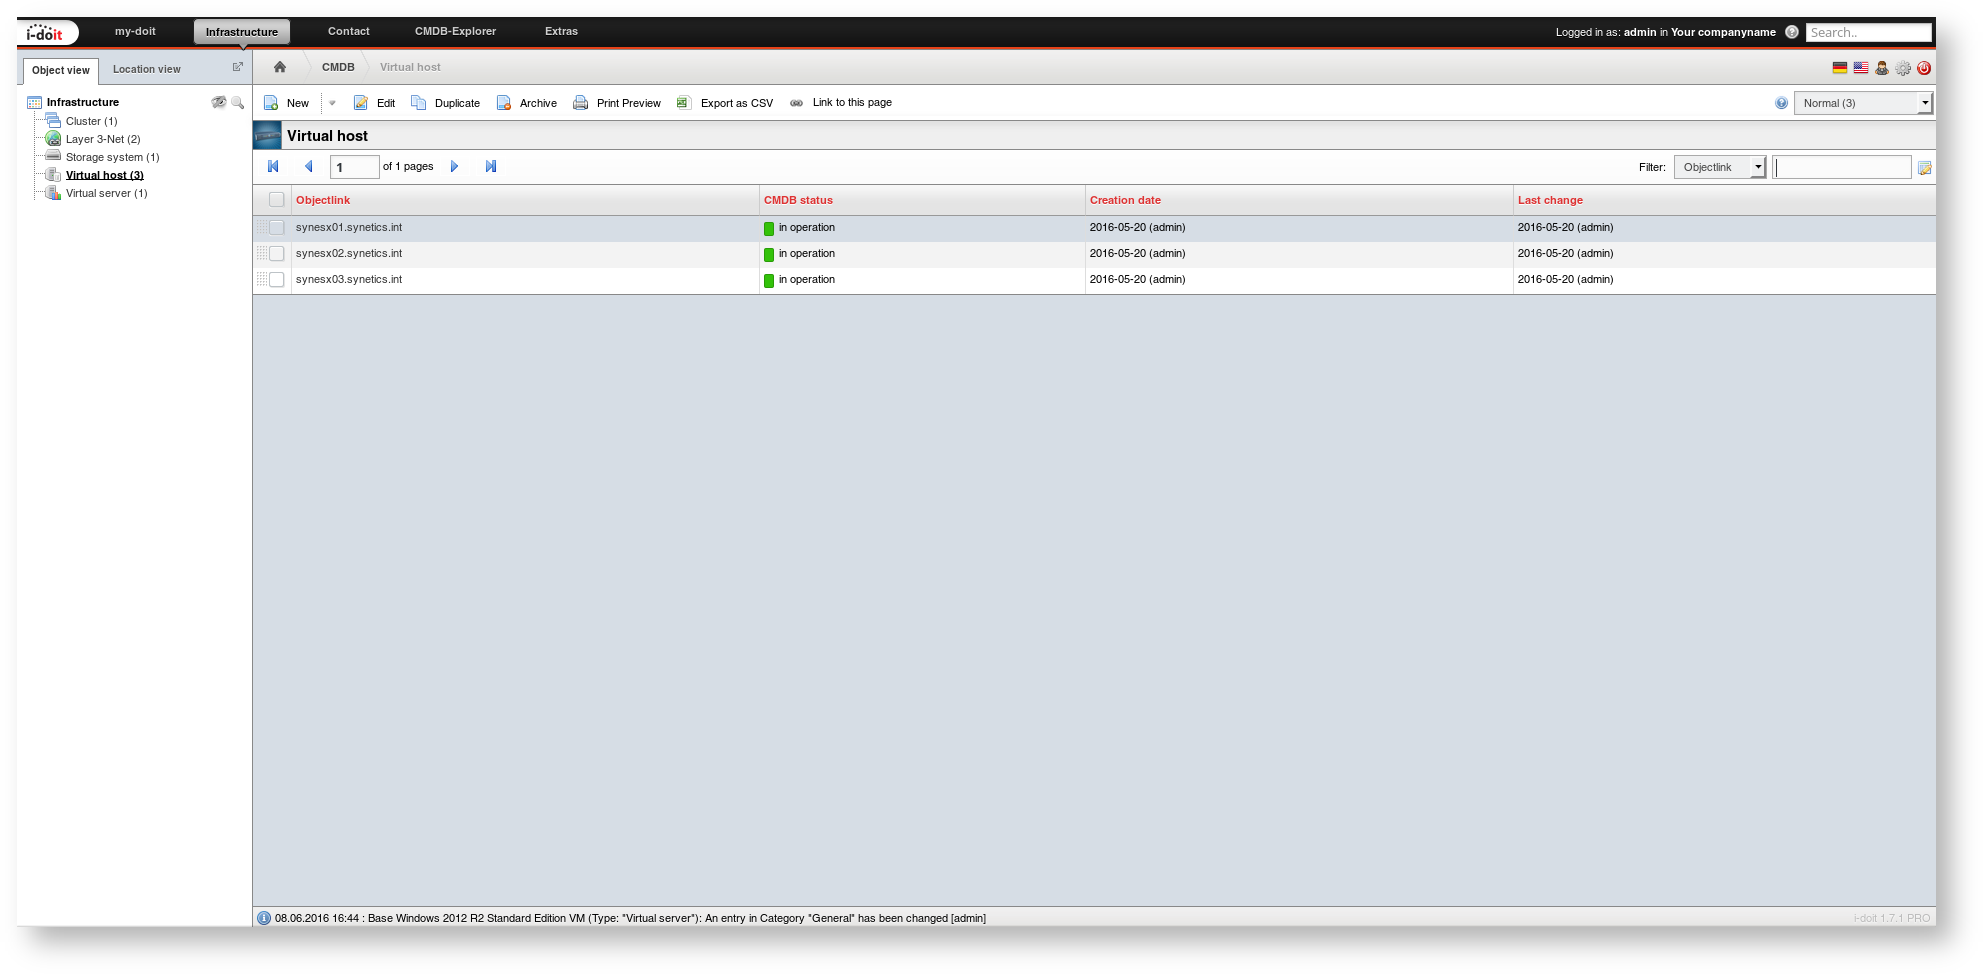Select the Storage system (1) tree item
Image resolution: width=1984 pixels, height=975 pixels.
(112, 157)
